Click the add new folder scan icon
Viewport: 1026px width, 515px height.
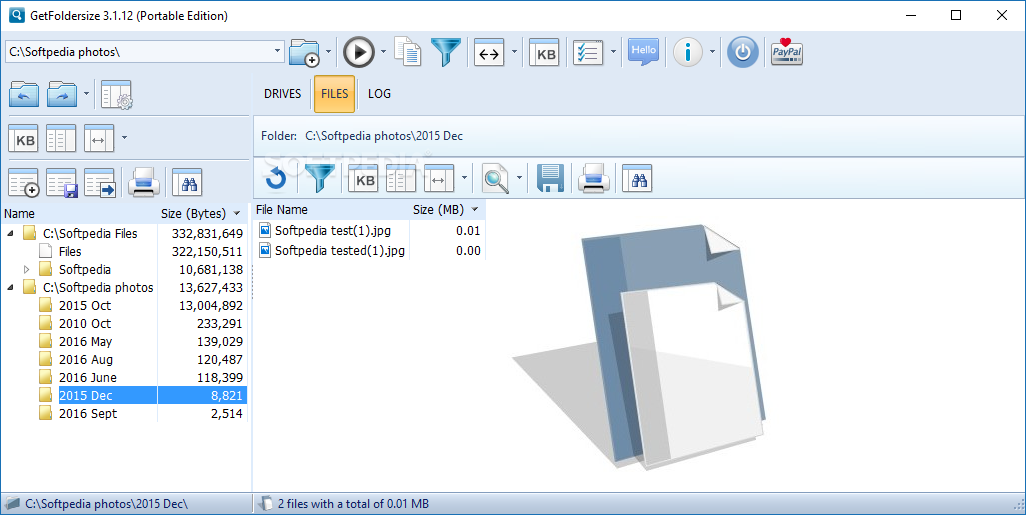coord(304,52)
